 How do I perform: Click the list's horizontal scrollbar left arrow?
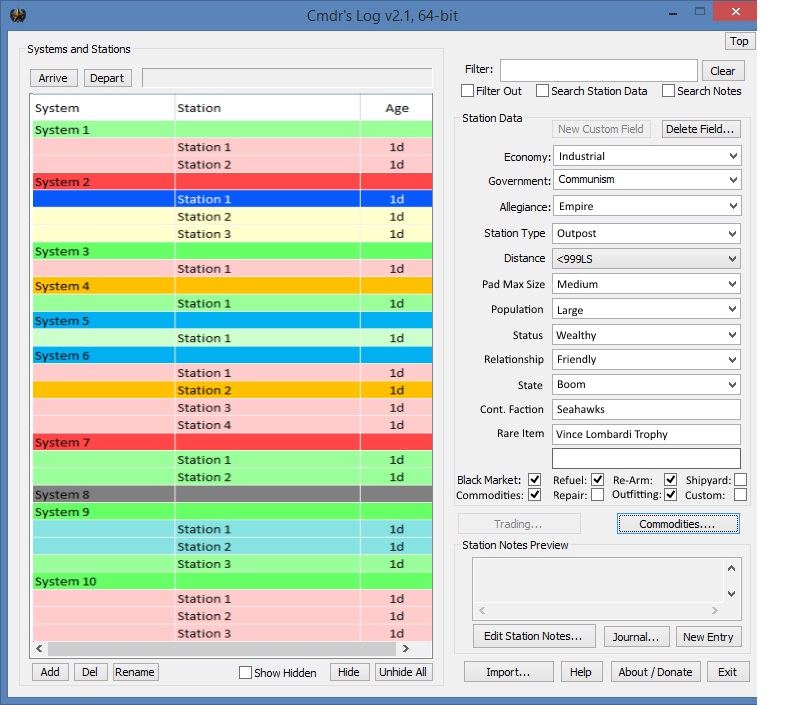click(x=39, y=648)
